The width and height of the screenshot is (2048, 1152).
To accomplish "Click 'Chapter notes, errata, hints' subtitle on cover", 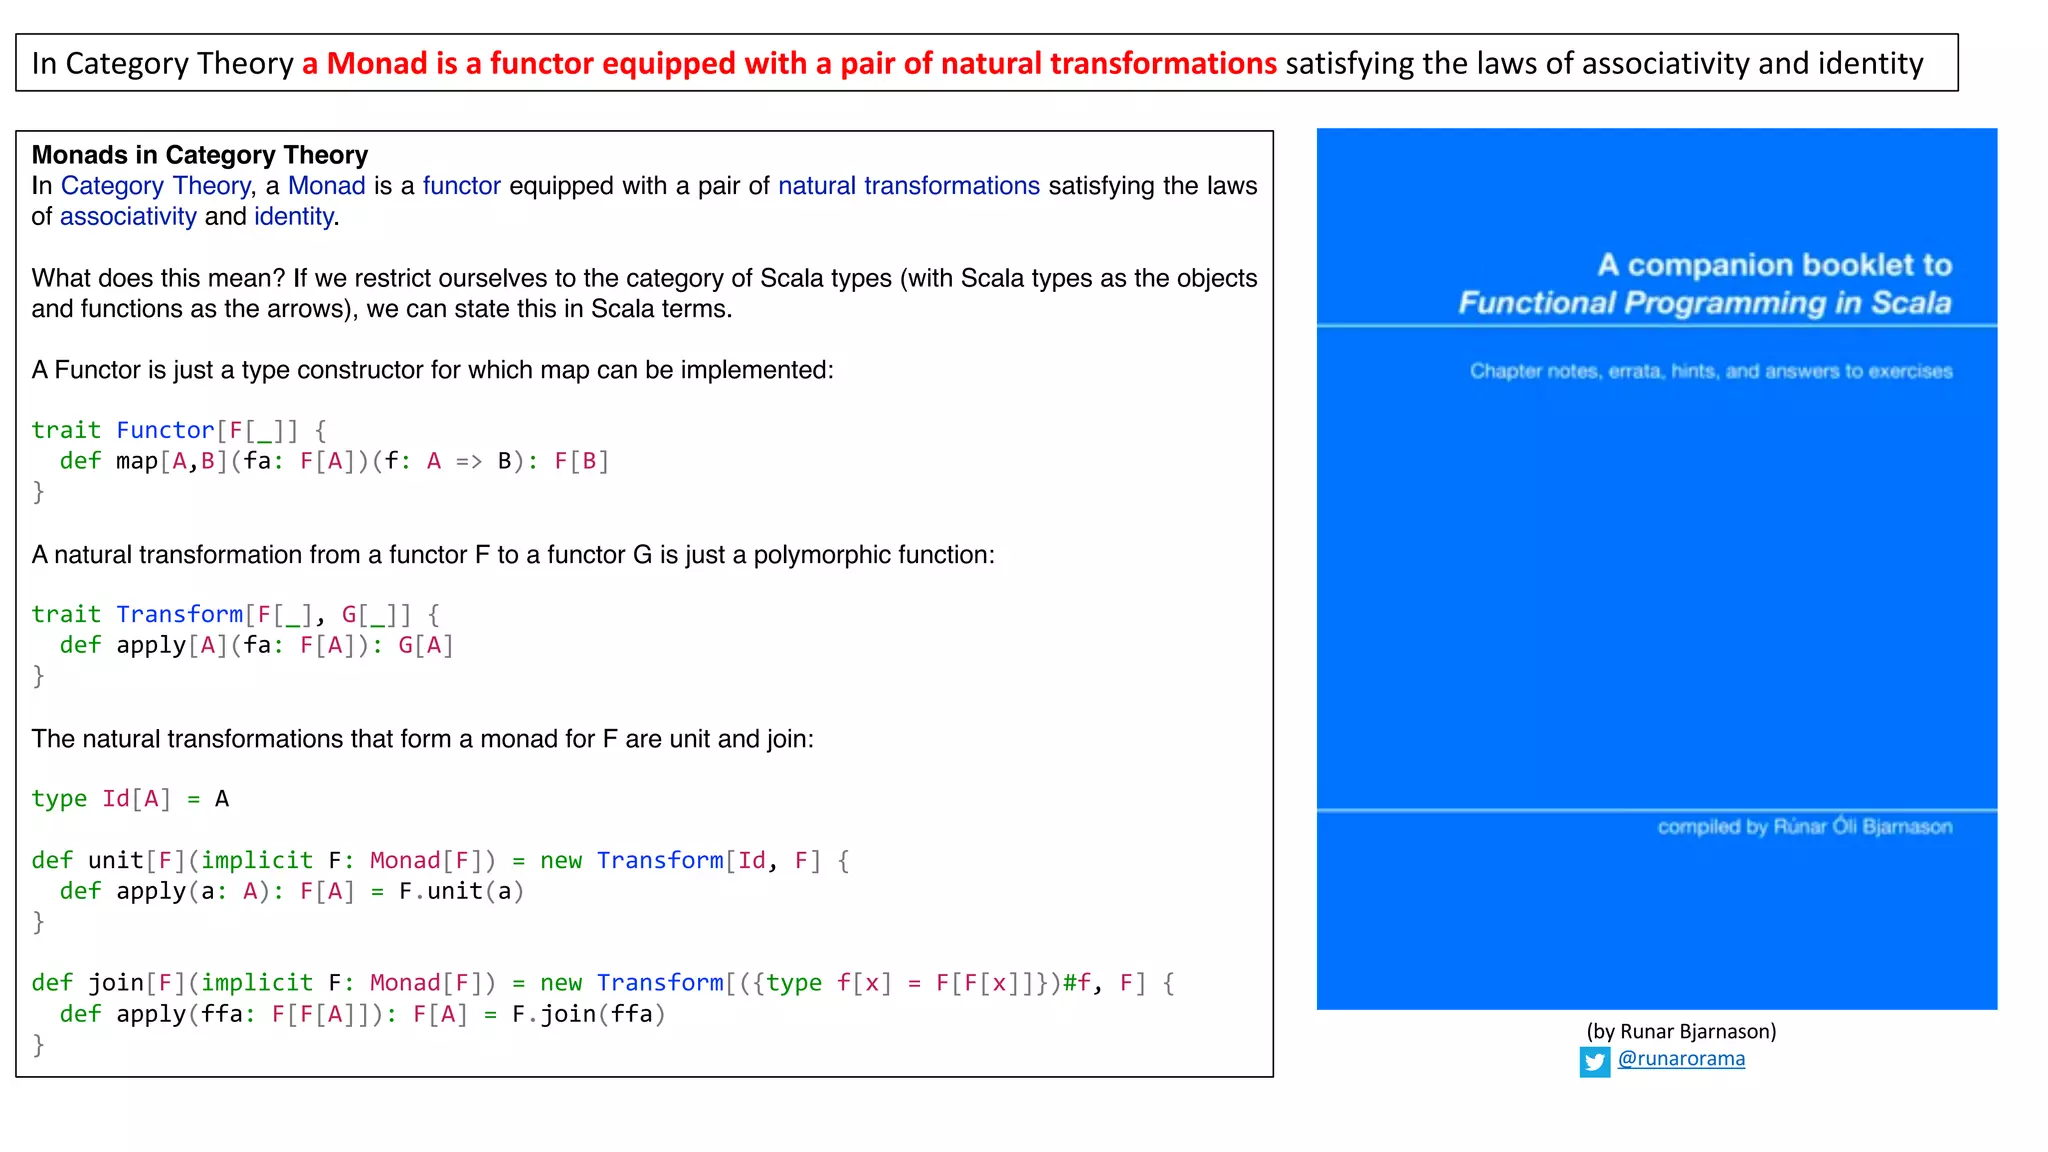I will point(1711,371).
